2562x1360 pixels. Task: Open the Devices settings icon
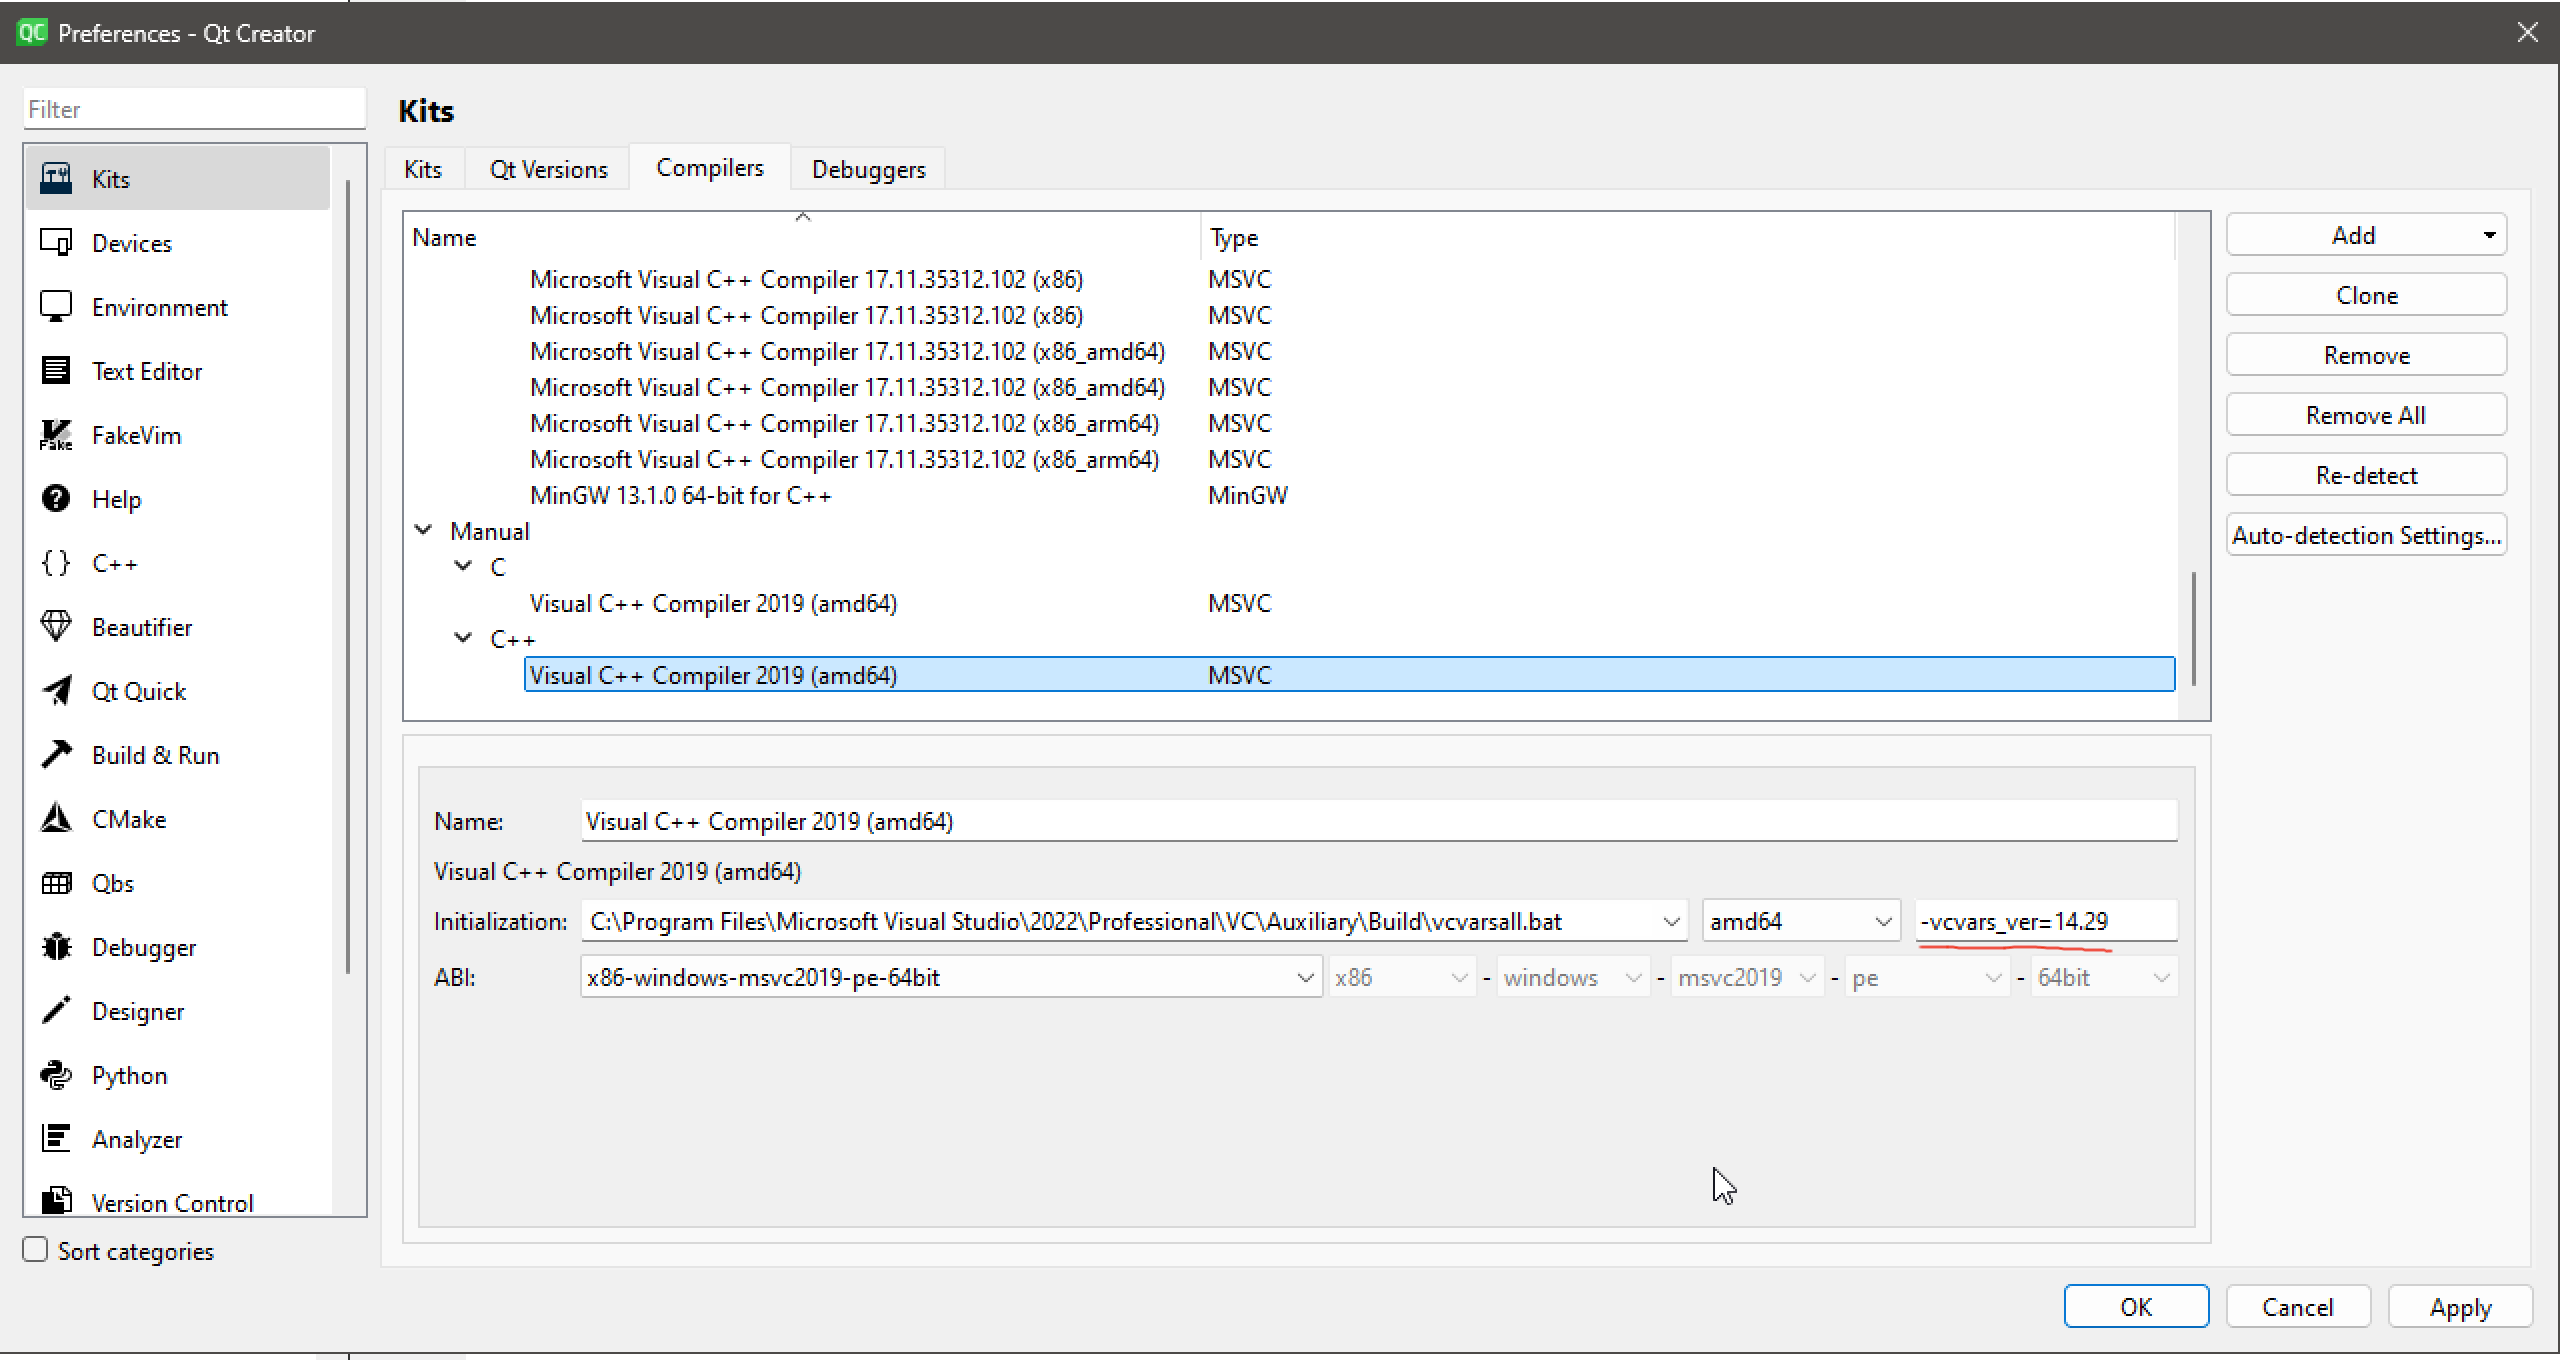[56, 243]
